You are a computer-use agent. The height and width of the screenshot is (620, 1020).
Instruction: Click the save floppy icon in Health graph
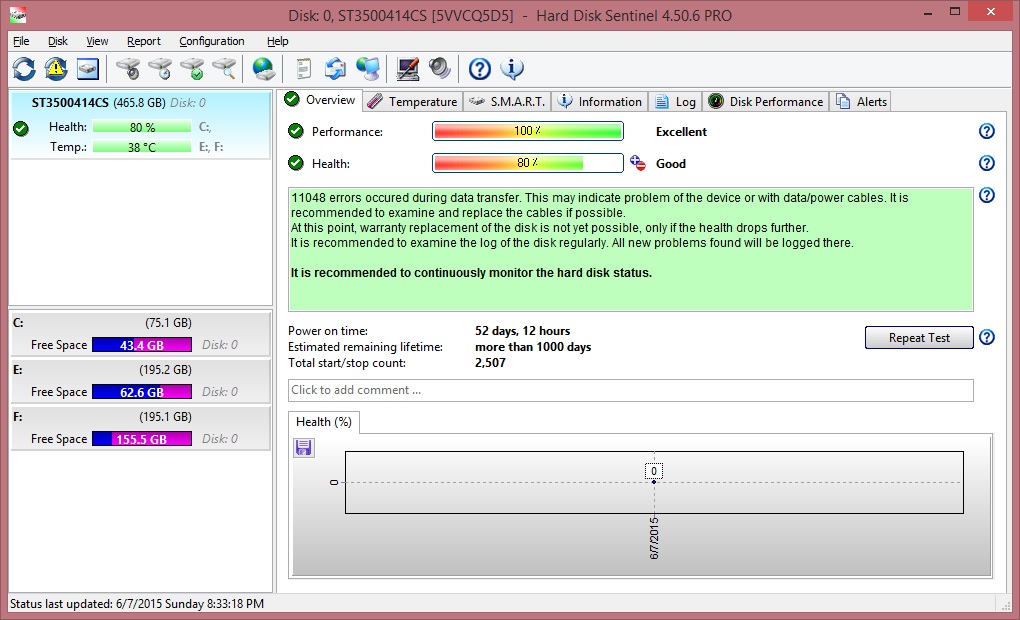coord(304,448)
